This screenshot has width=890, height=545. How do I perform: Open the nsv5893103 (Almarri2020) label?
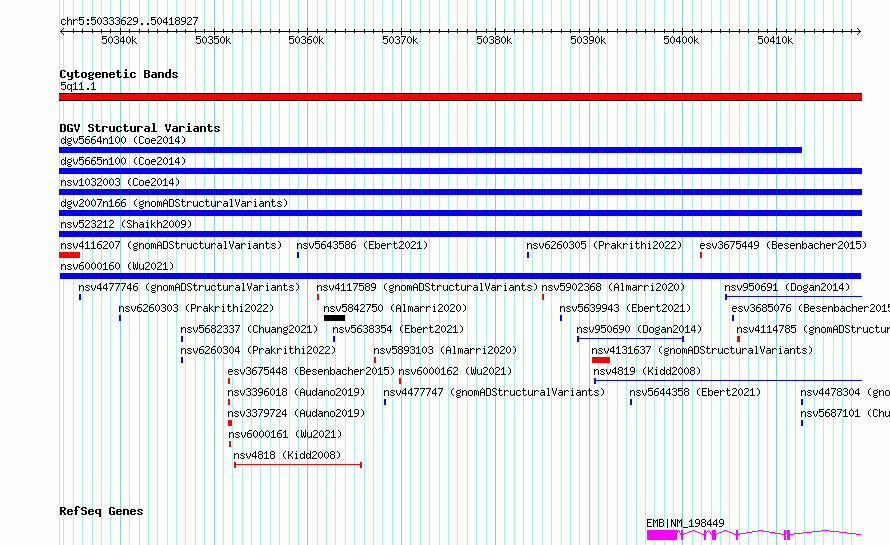(x=445, y=350)
